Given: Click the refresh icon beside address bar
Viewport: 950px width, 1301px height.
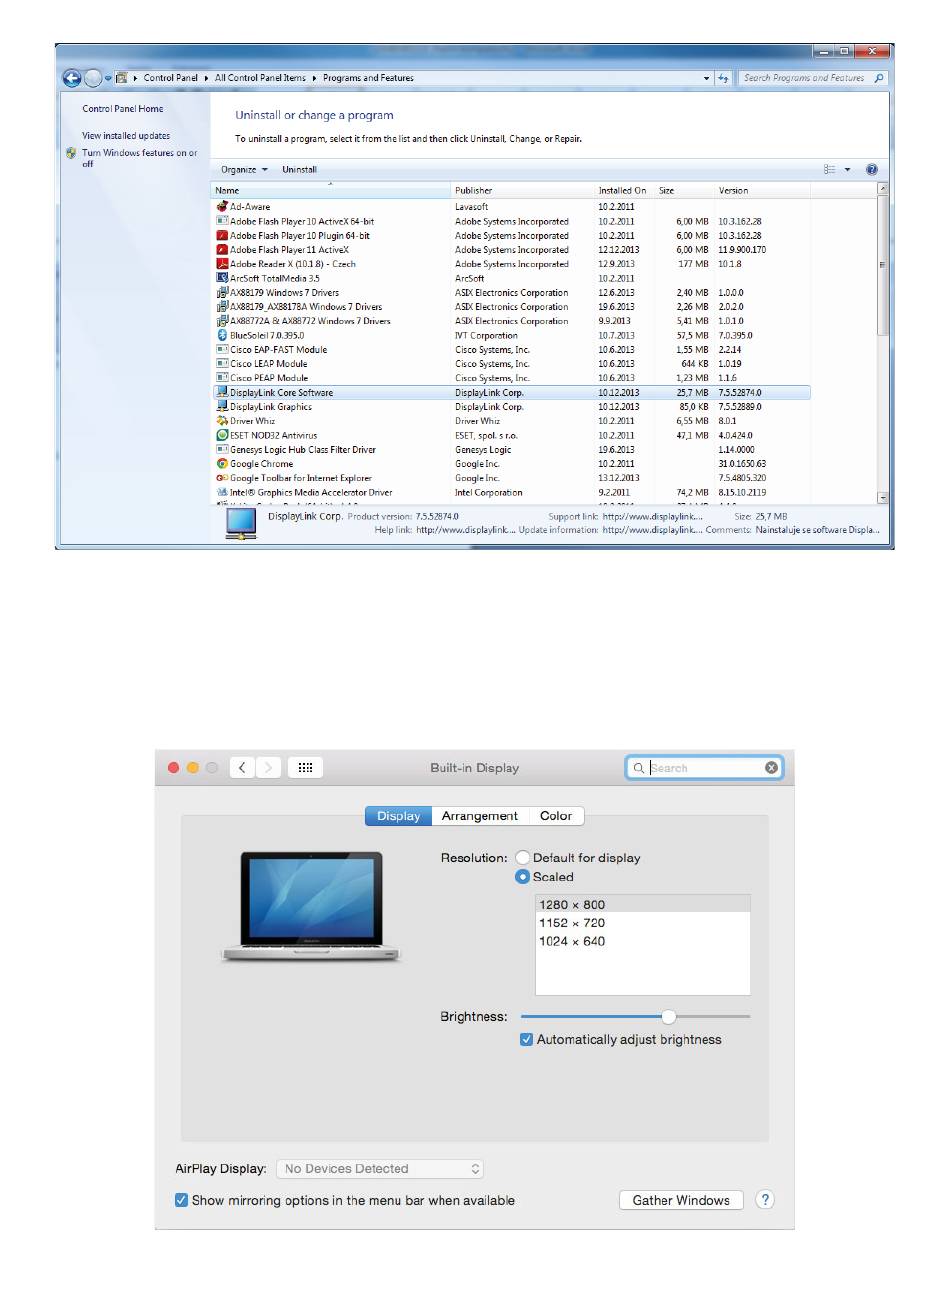Looking at the screenshot, I should (723, 78).
